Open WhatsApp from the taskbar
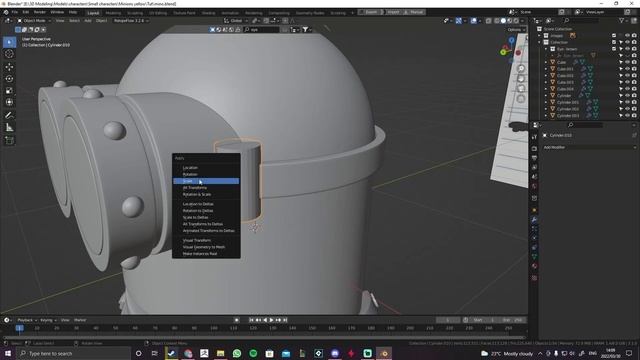 point(237,353)
